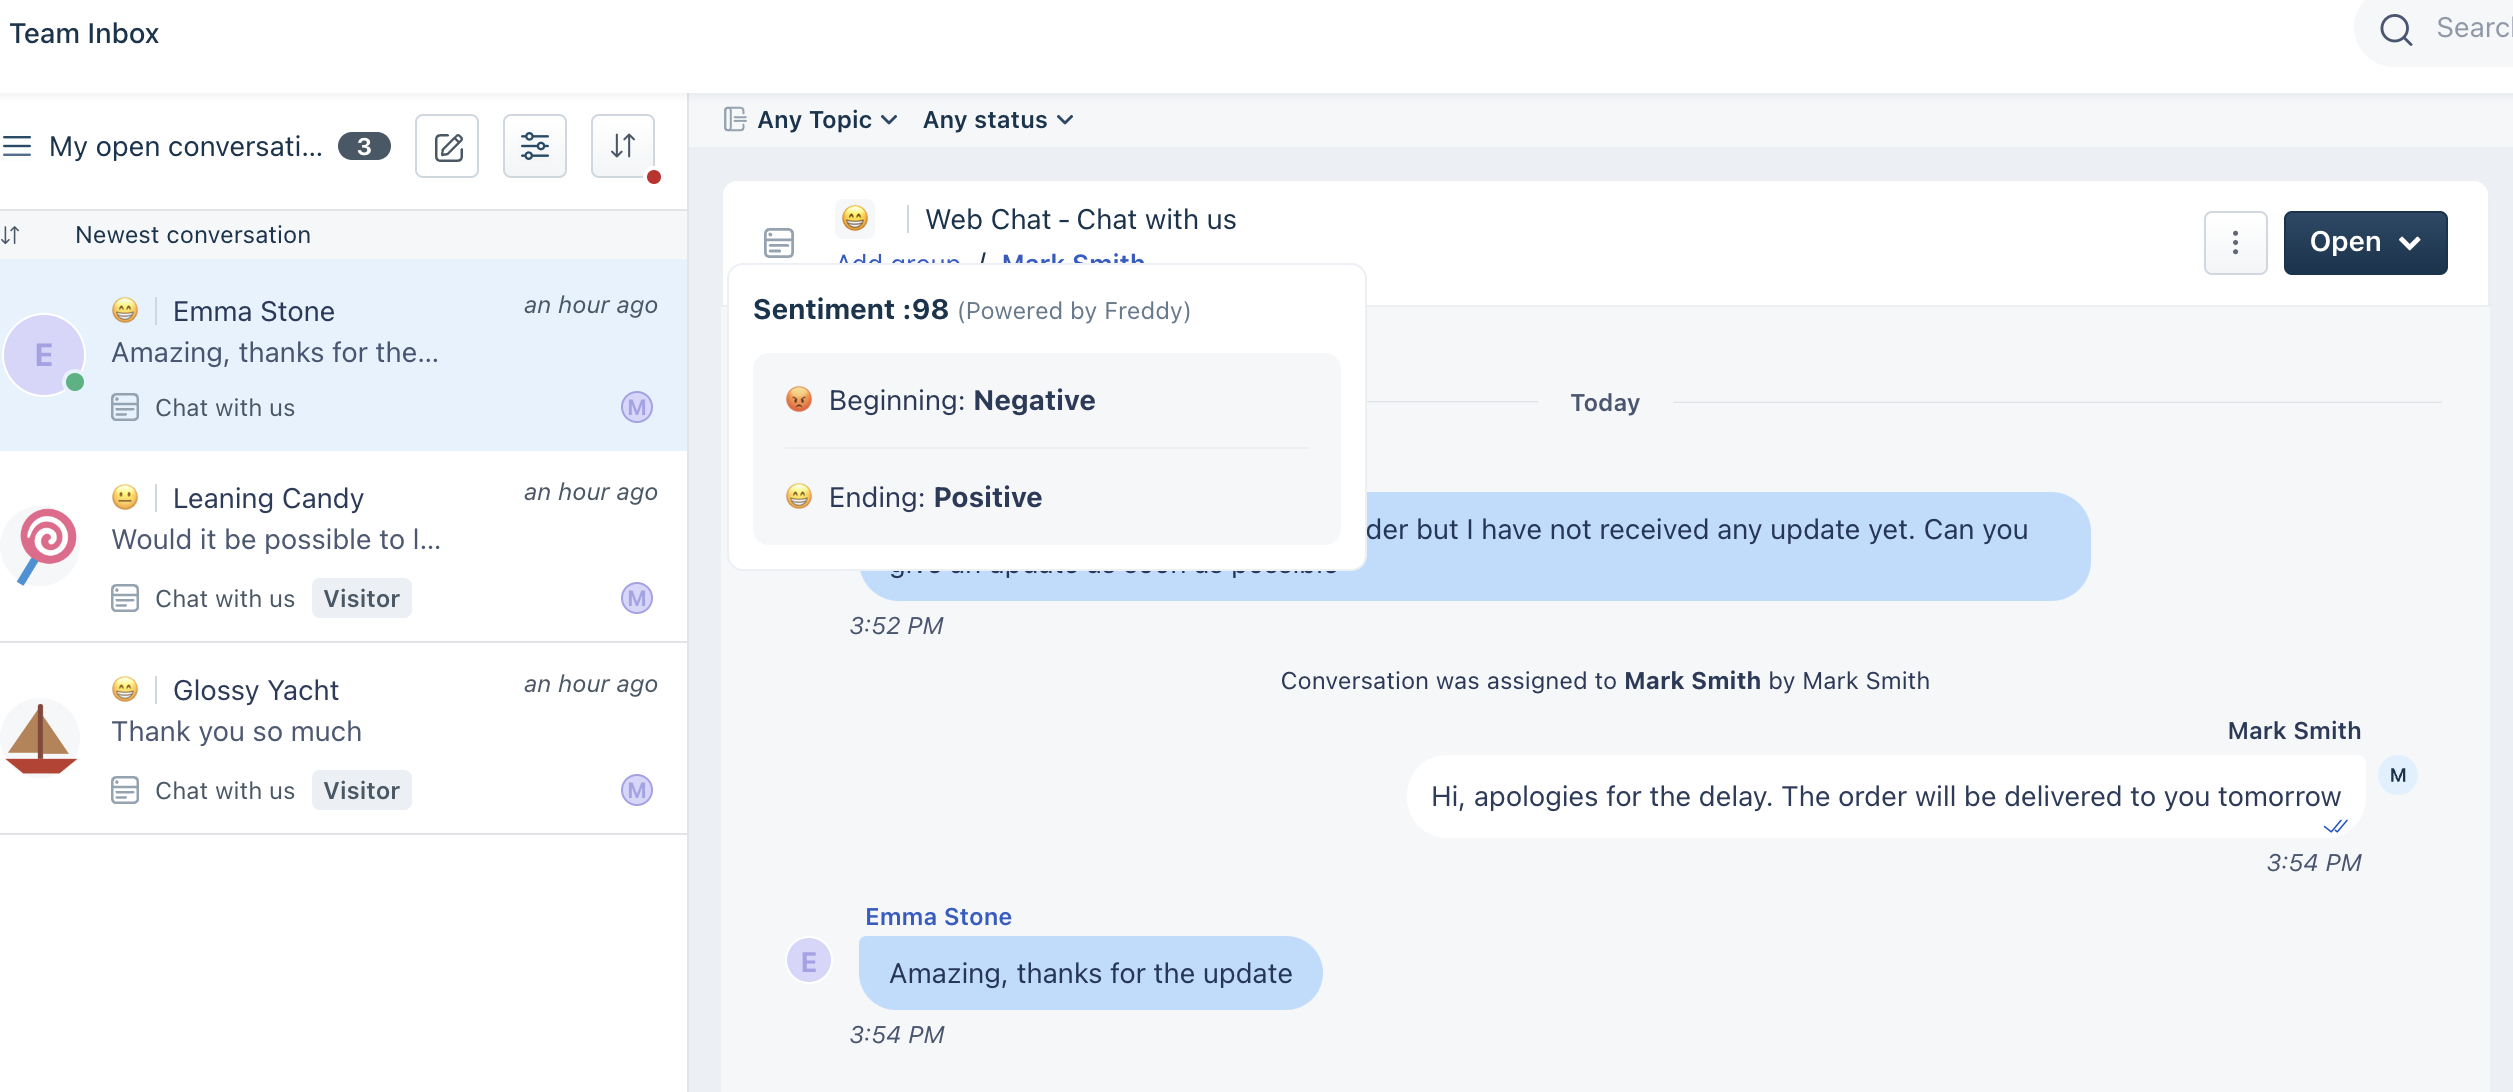This screenshot has width=2513, height=1092.
Task: Expand the Any status filter dropdown
Action: pos(998,120)
